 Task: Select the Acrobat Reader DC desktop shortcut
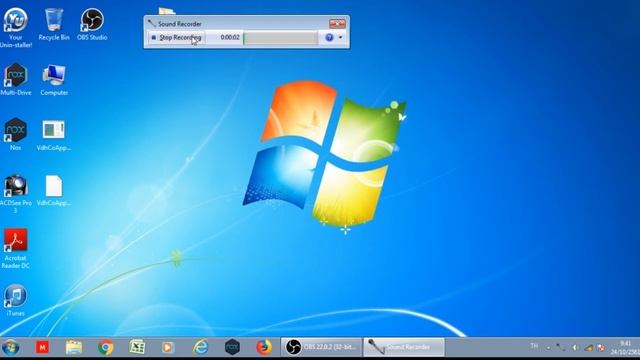pyautogui.click(x=16, y=249)
